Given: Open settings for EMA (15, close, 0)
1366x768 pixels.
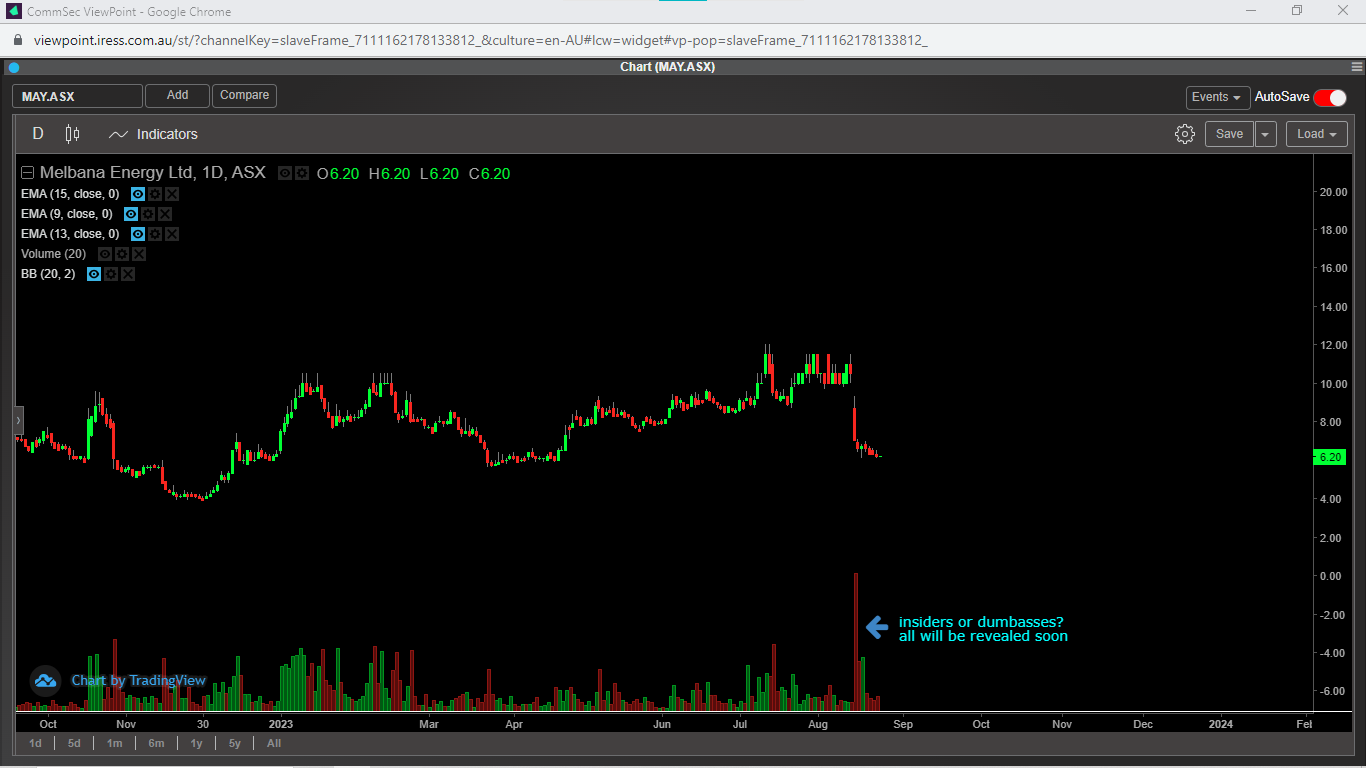Looking at the screenshot, I should click(155, 194).
